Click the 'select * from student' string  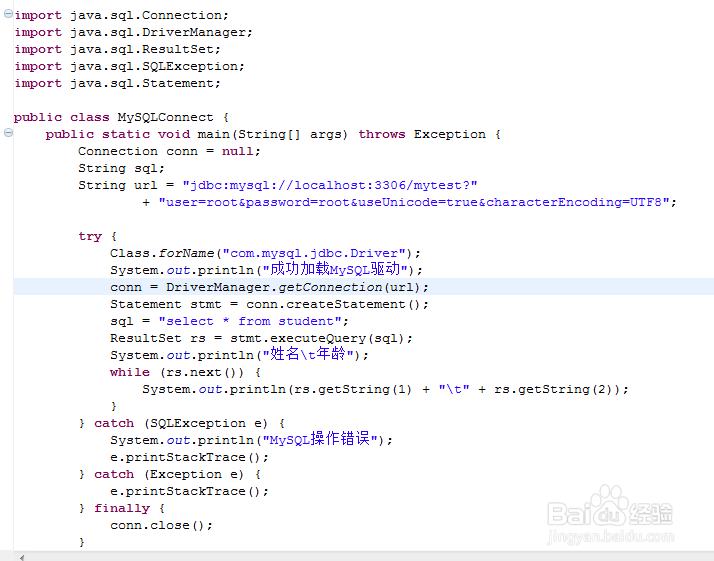[x=250, y=321]
